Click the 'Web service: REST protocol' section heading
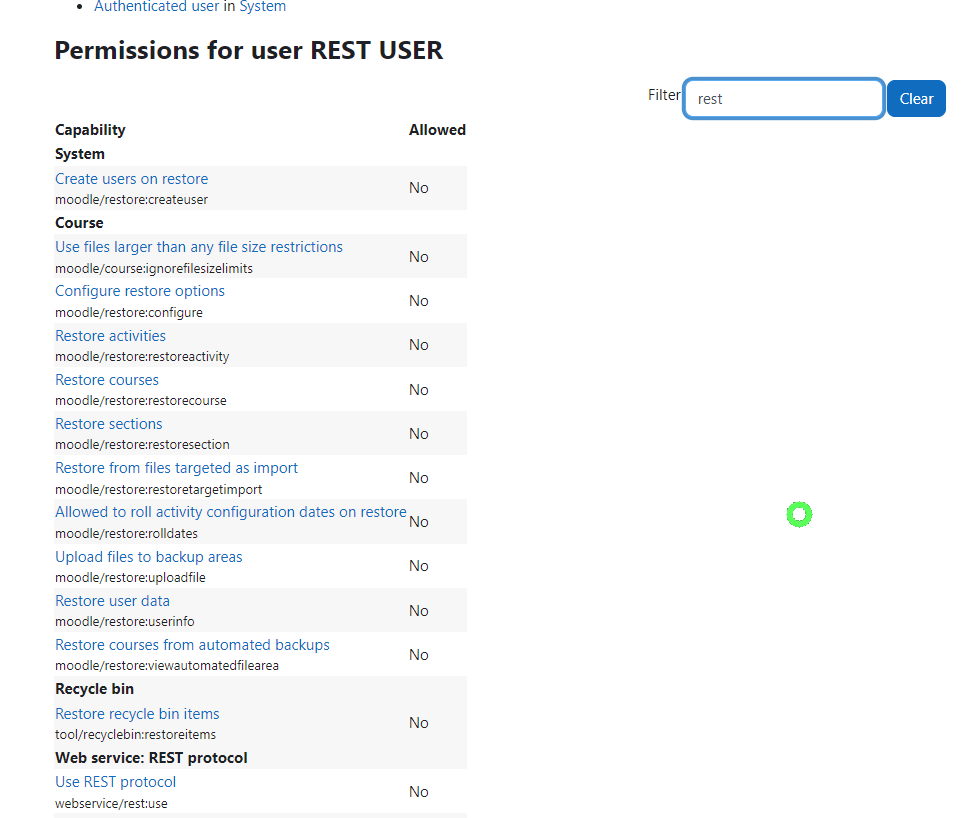 coord(151,758)
